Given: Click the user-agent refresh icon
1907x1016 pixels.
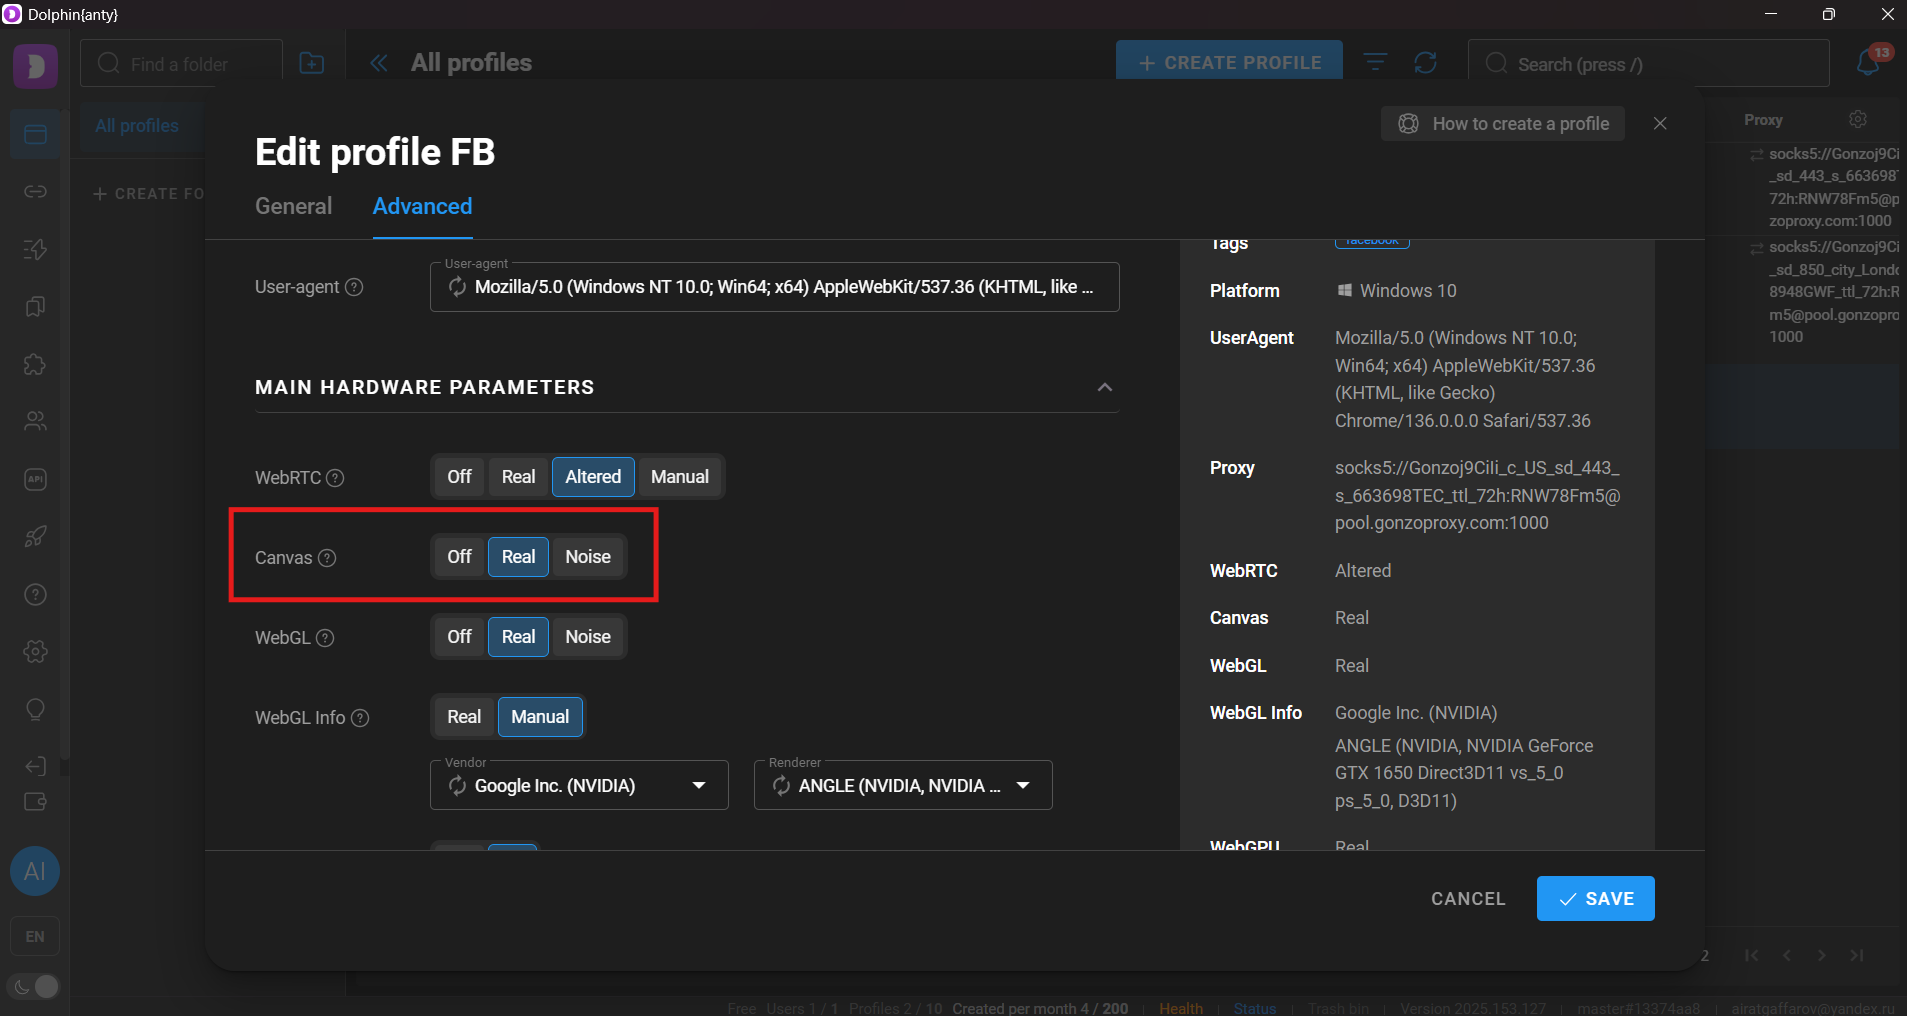Looking at the screenshot, I should tap(457, 287).
